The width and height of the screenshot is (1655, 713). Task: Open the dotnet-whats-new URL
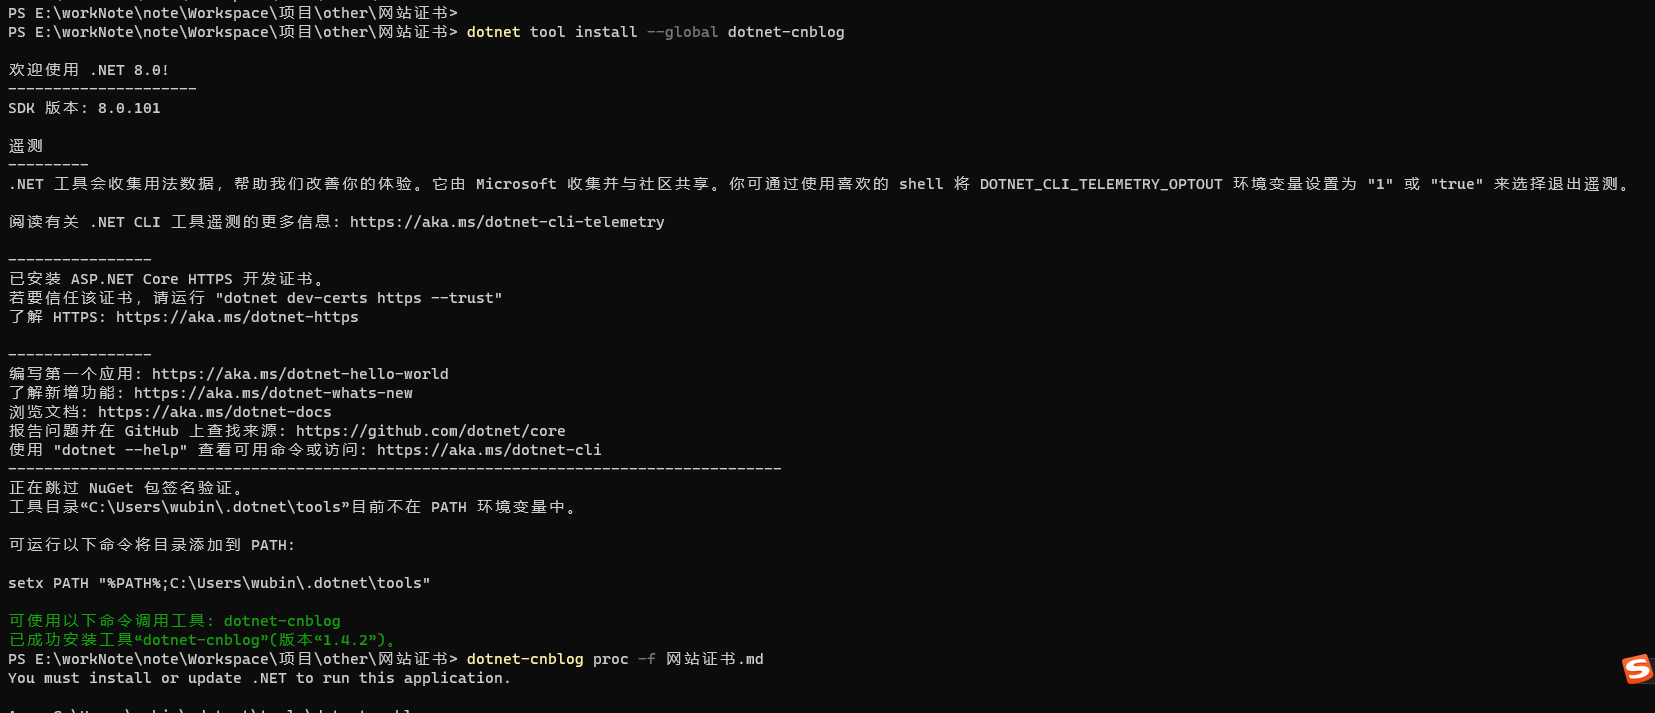pos(273,393)
